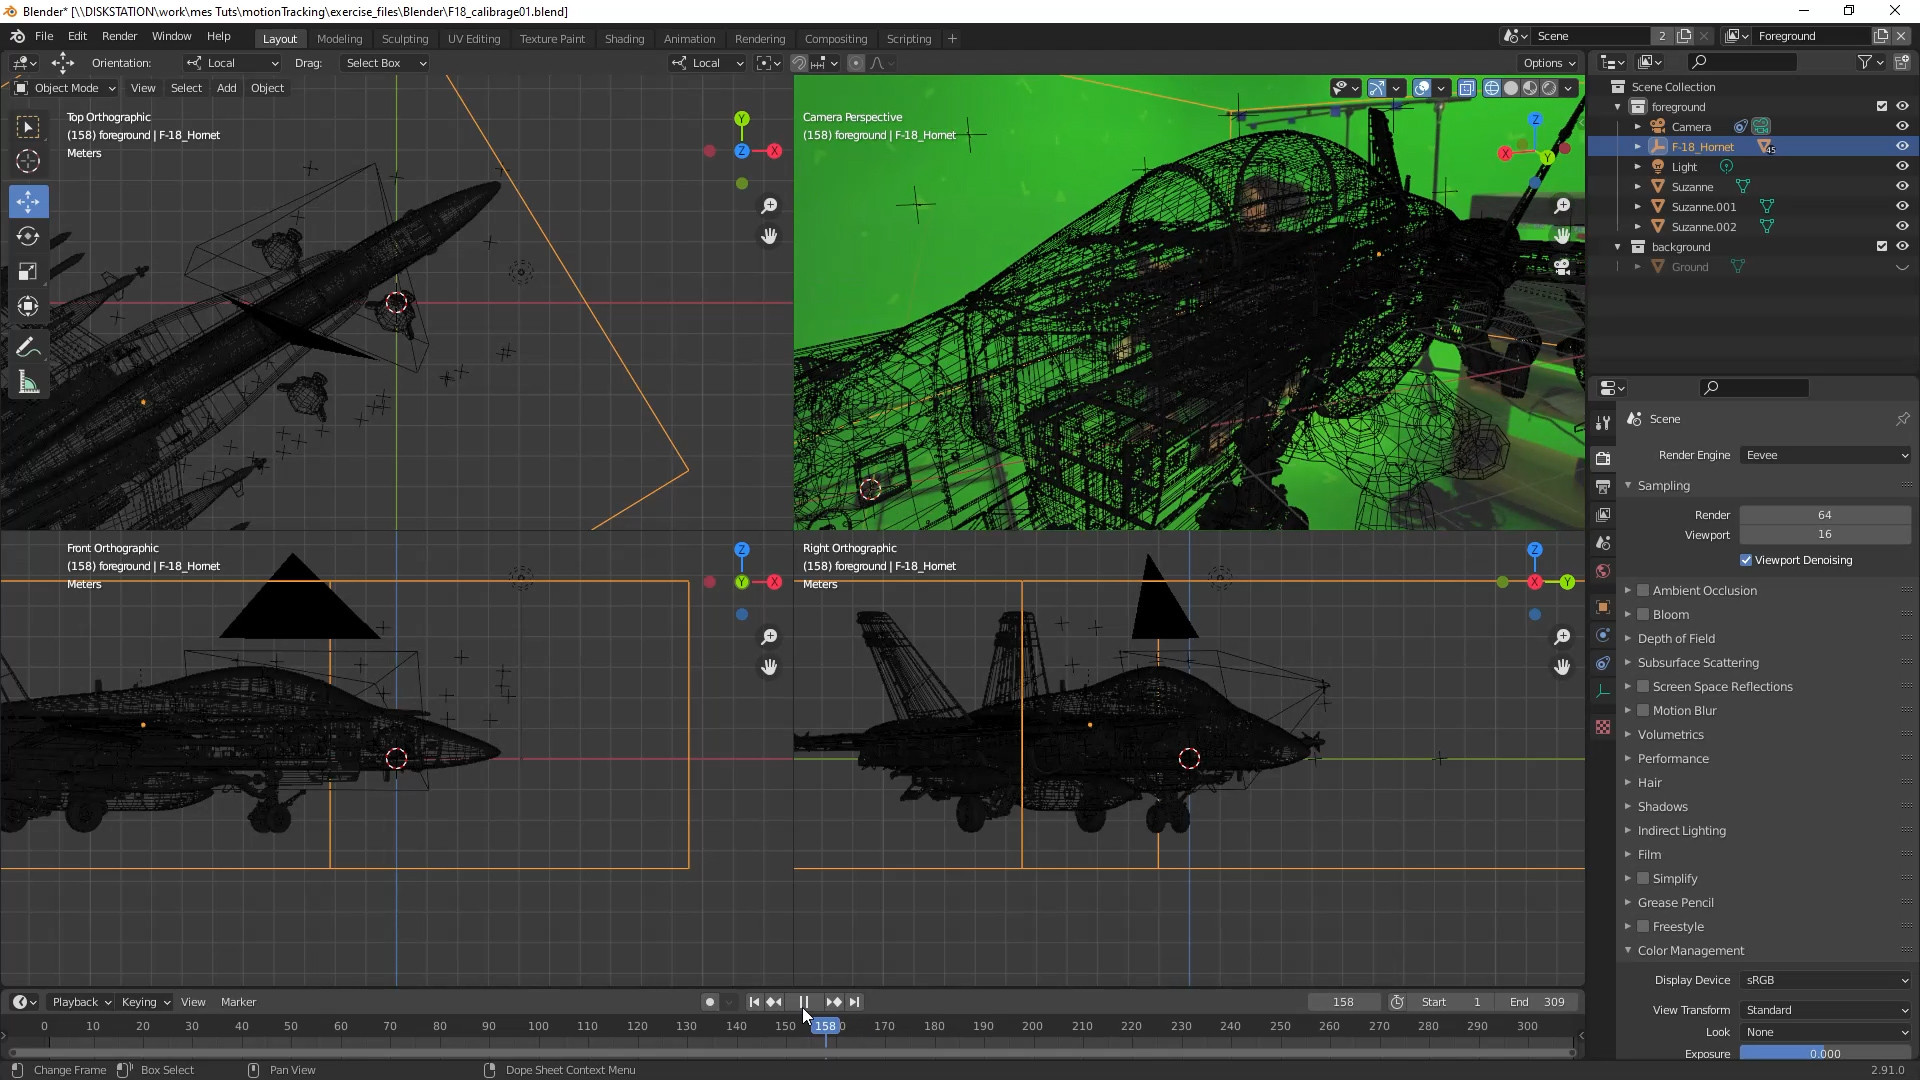
Task: Click zoom icon in Right Orthographic viewport
Action: pyautogui.click(x=1562, y=636)
